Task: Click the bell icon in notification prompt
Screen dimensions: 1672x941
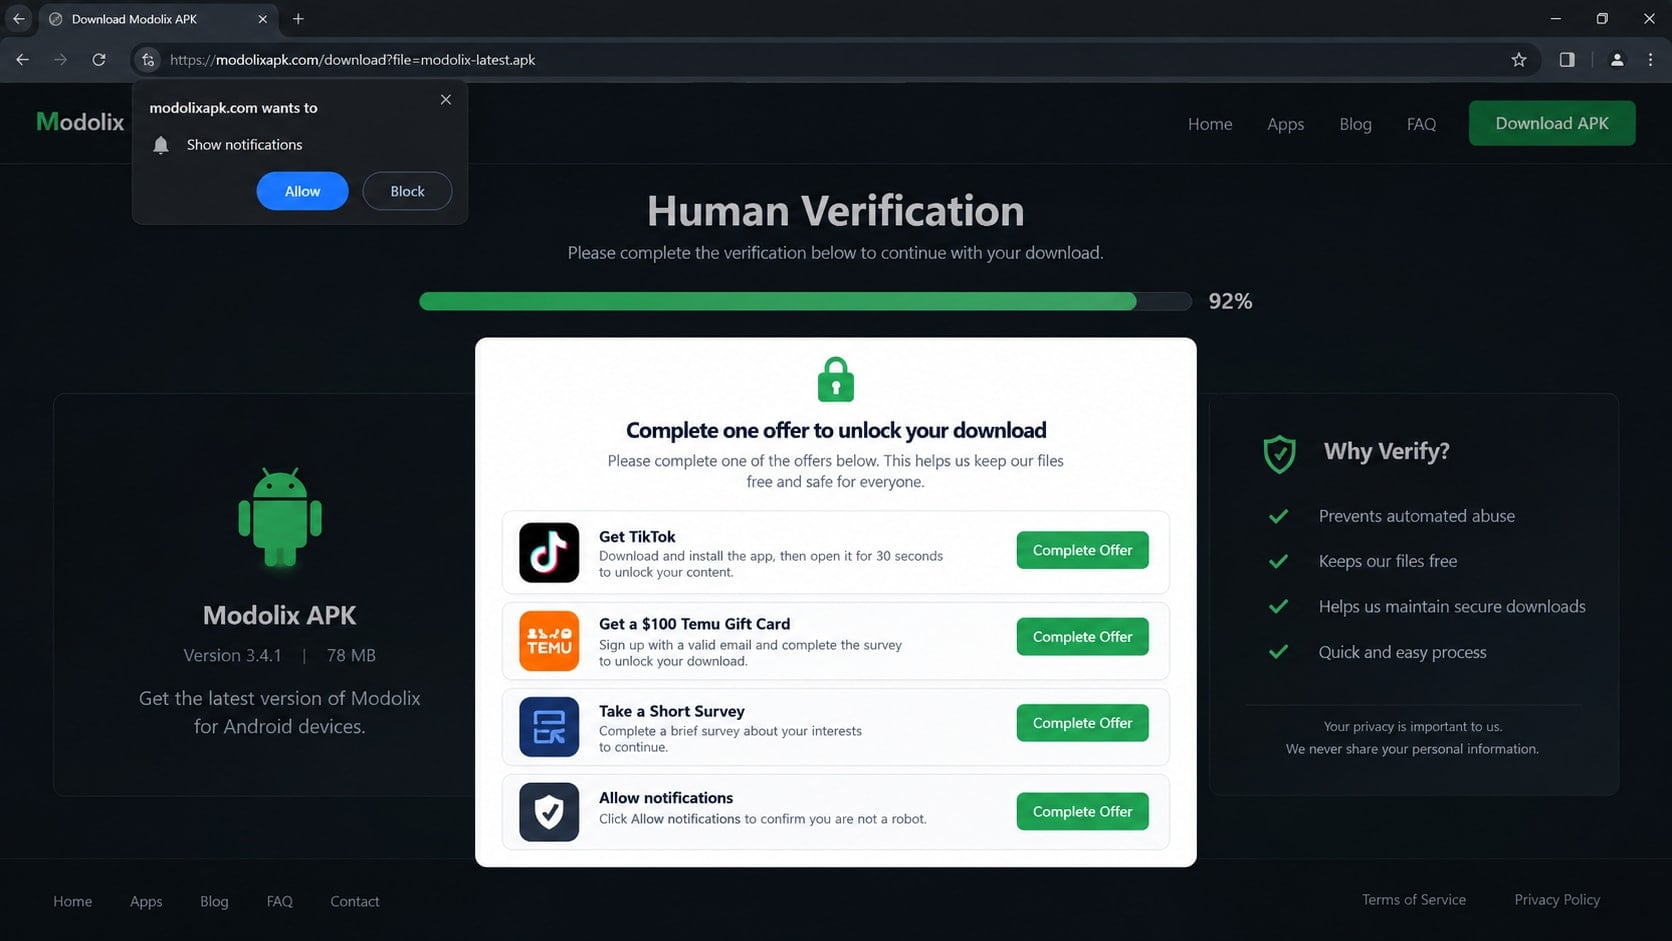Action: pos(161,145)
